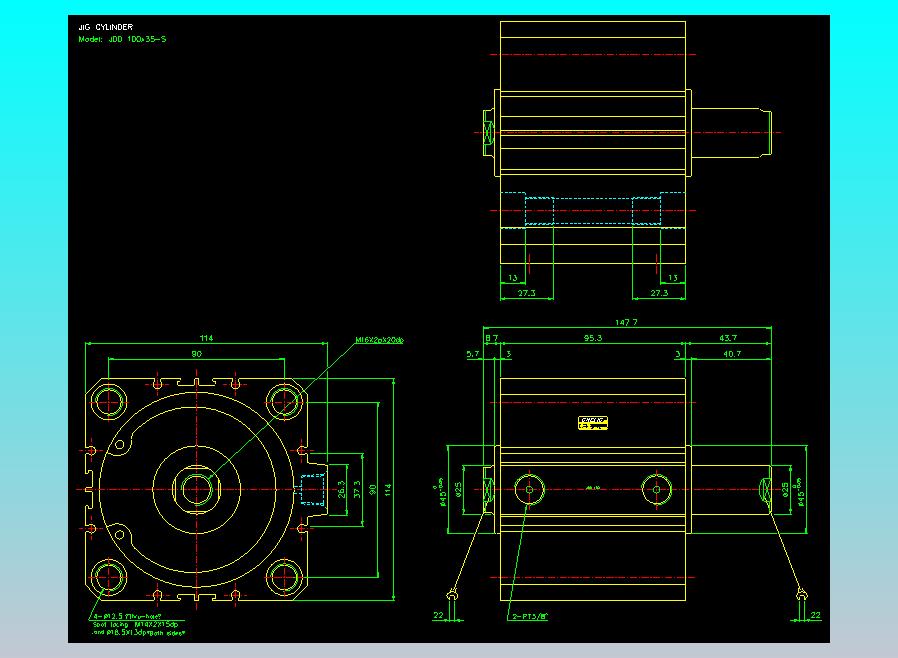The image size is (898, 658).
Task: Click the left port circle in side view
Action: click(x=527, y=488)
